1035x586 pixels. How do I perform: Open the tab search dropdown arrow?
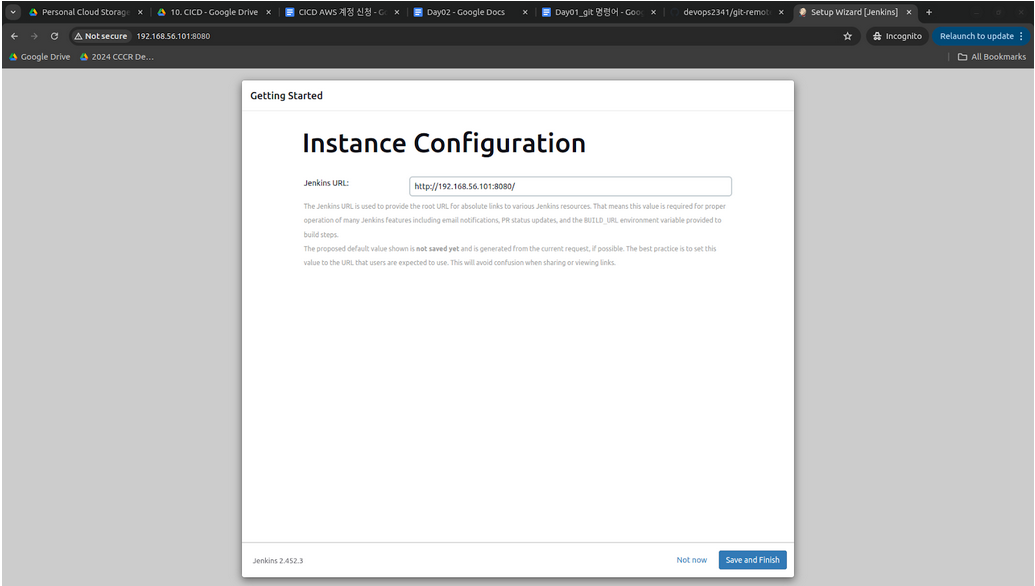[x=13, y=12]
